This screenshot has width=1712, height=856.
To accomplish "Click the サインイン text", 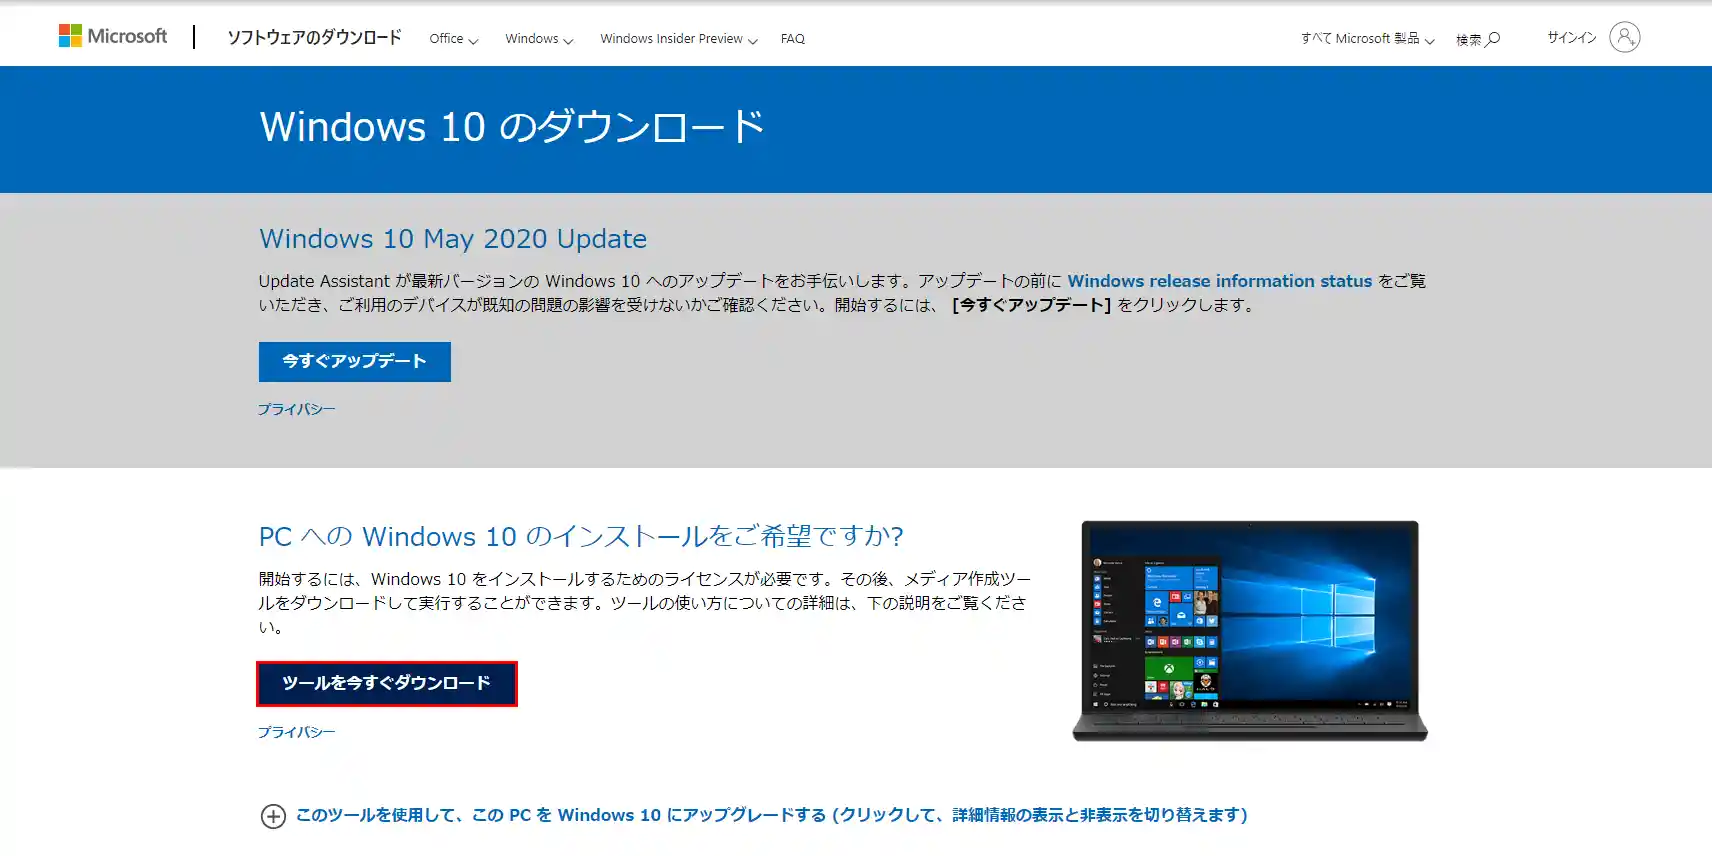I will [x=1571, y=38].
